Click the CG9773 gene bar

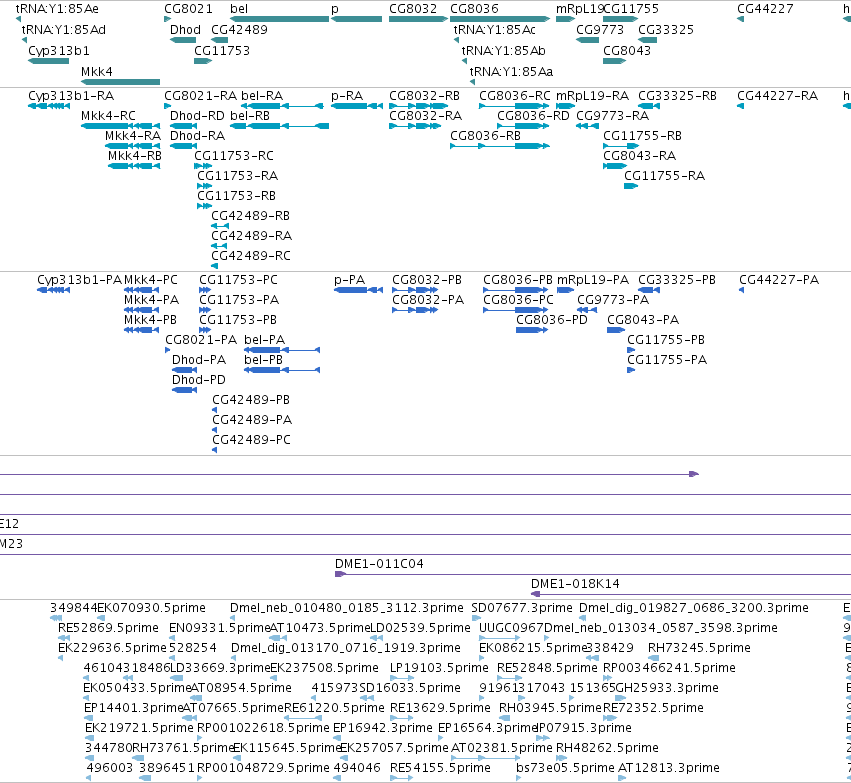pyautogui.click(x=587, y=40)
